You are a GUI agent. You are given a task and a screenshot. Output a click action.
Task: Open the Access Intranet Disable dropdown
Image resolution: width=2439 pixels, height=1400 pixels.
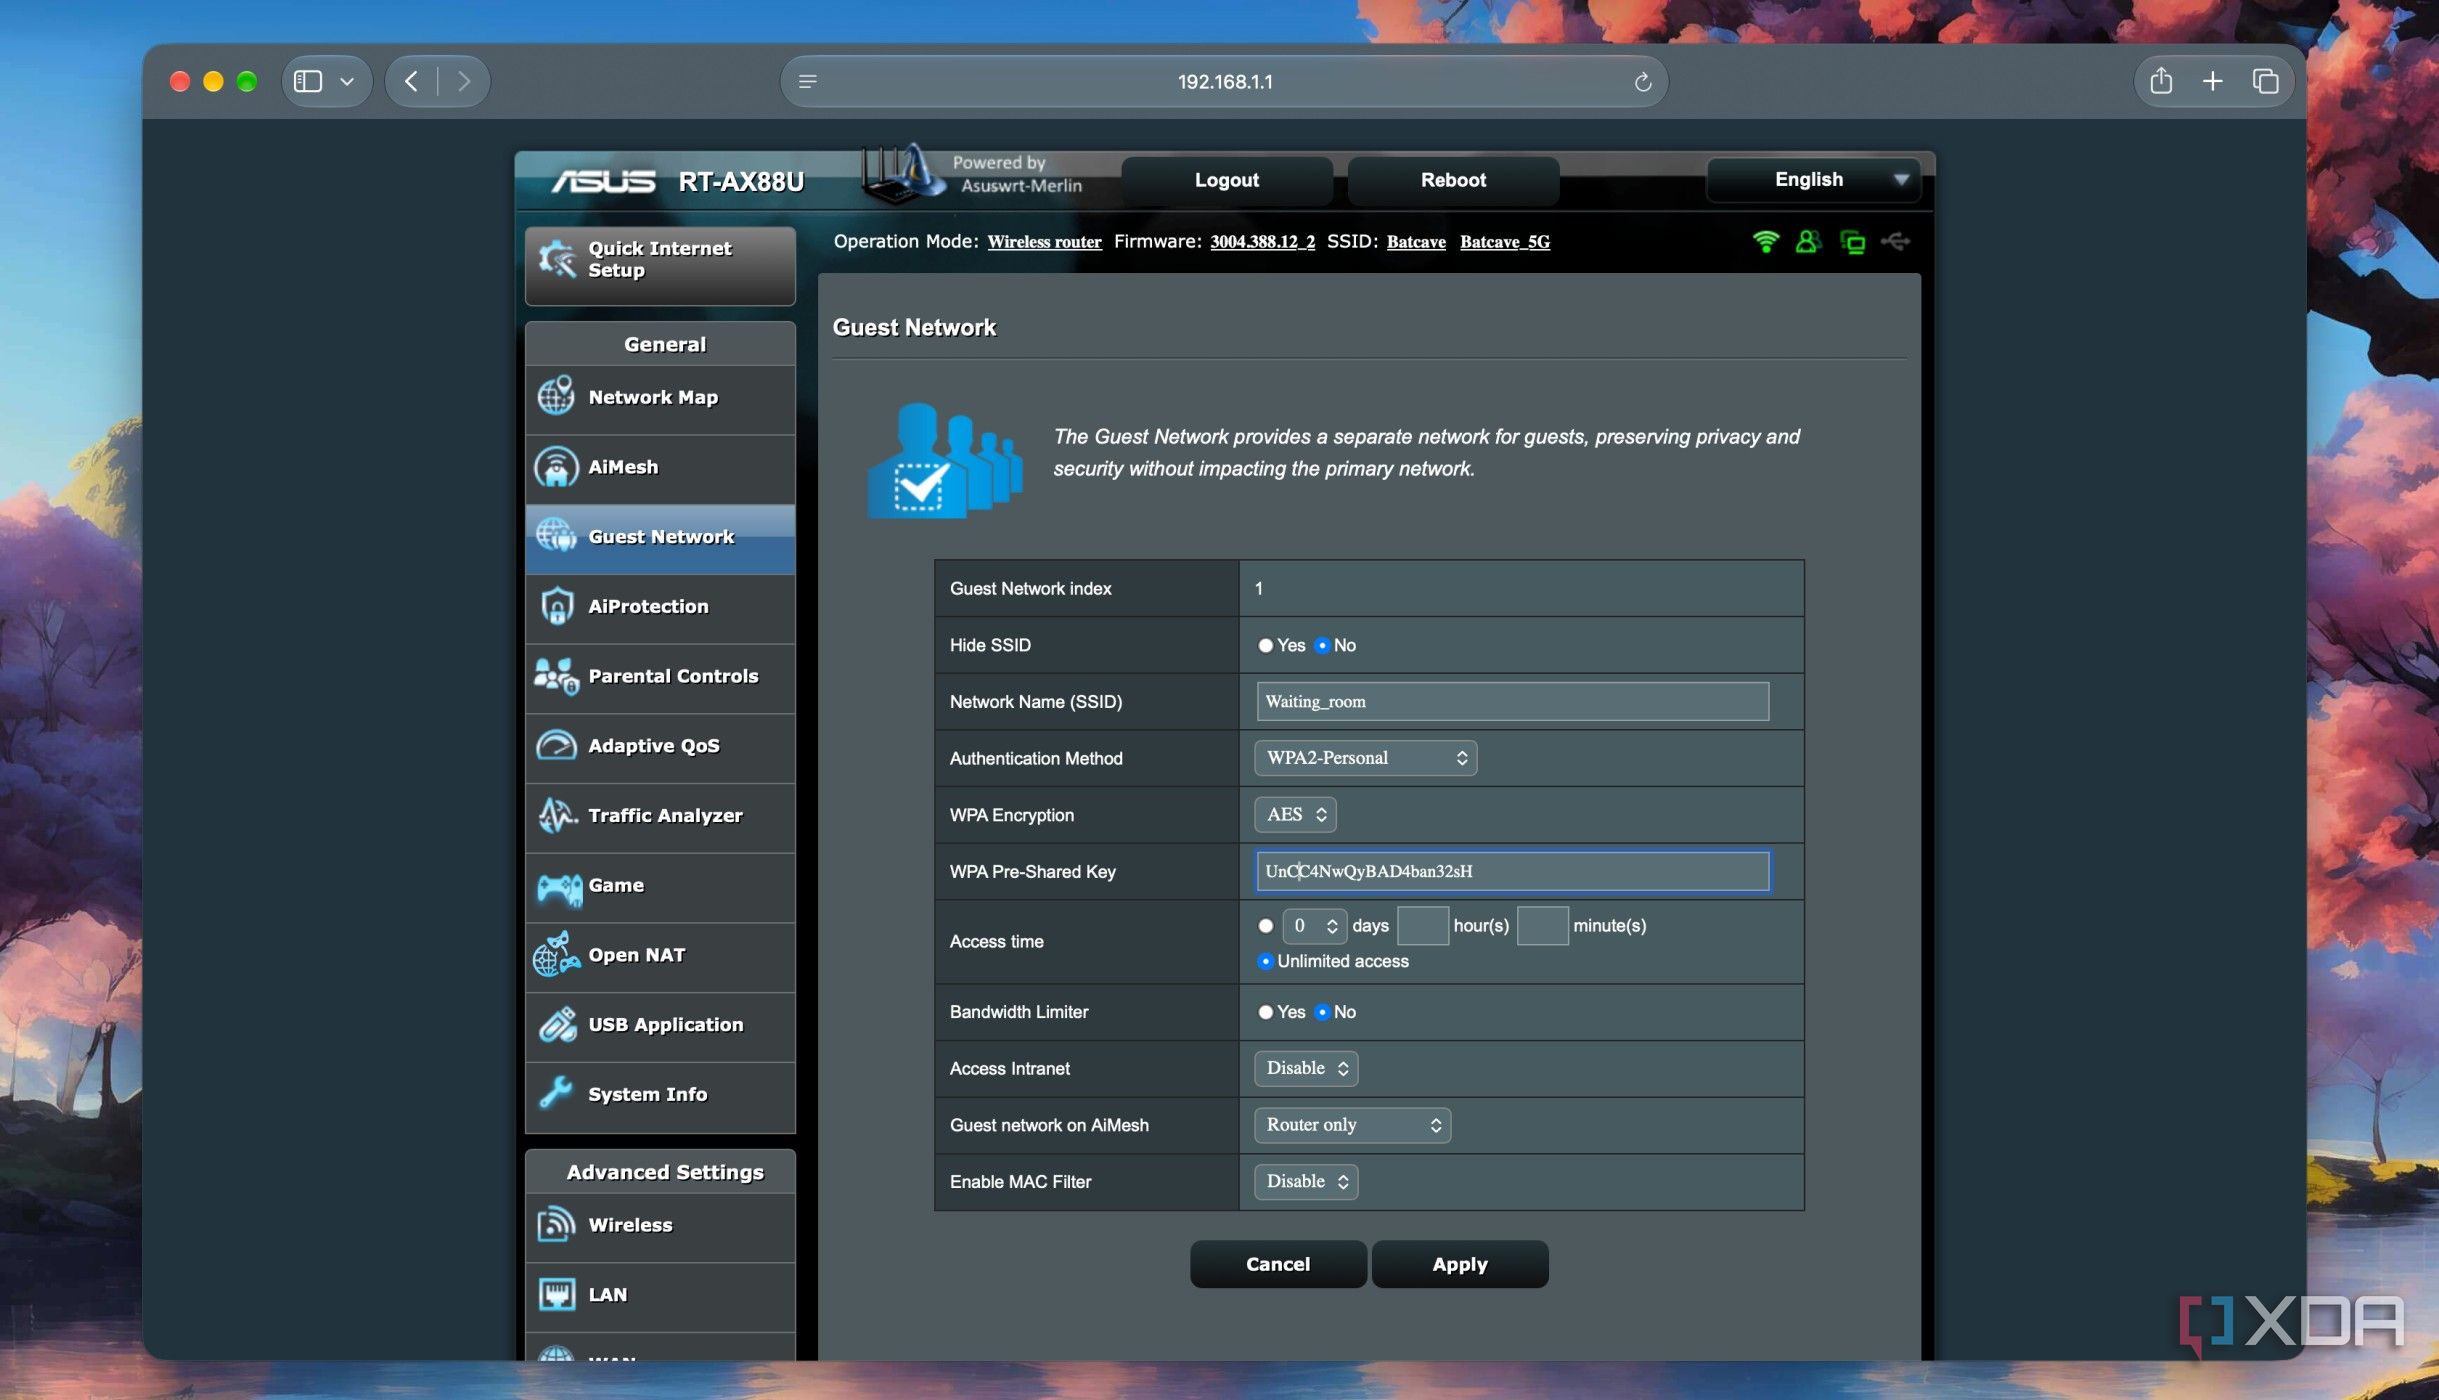click(x=1306, y=1068)
